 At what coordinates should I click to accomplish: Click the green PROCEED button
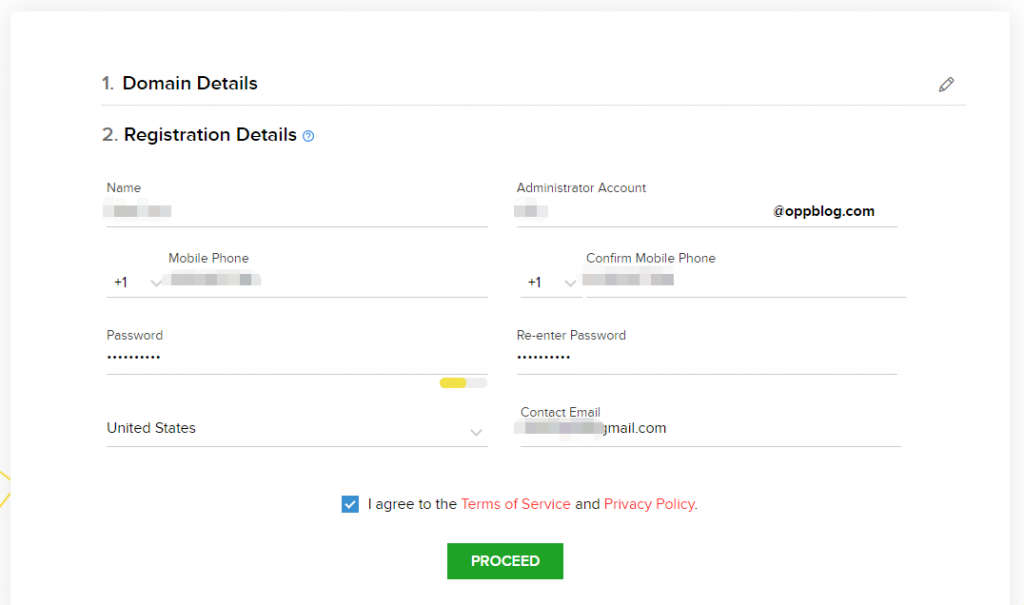pyautogui.click(x=505, y=561)
